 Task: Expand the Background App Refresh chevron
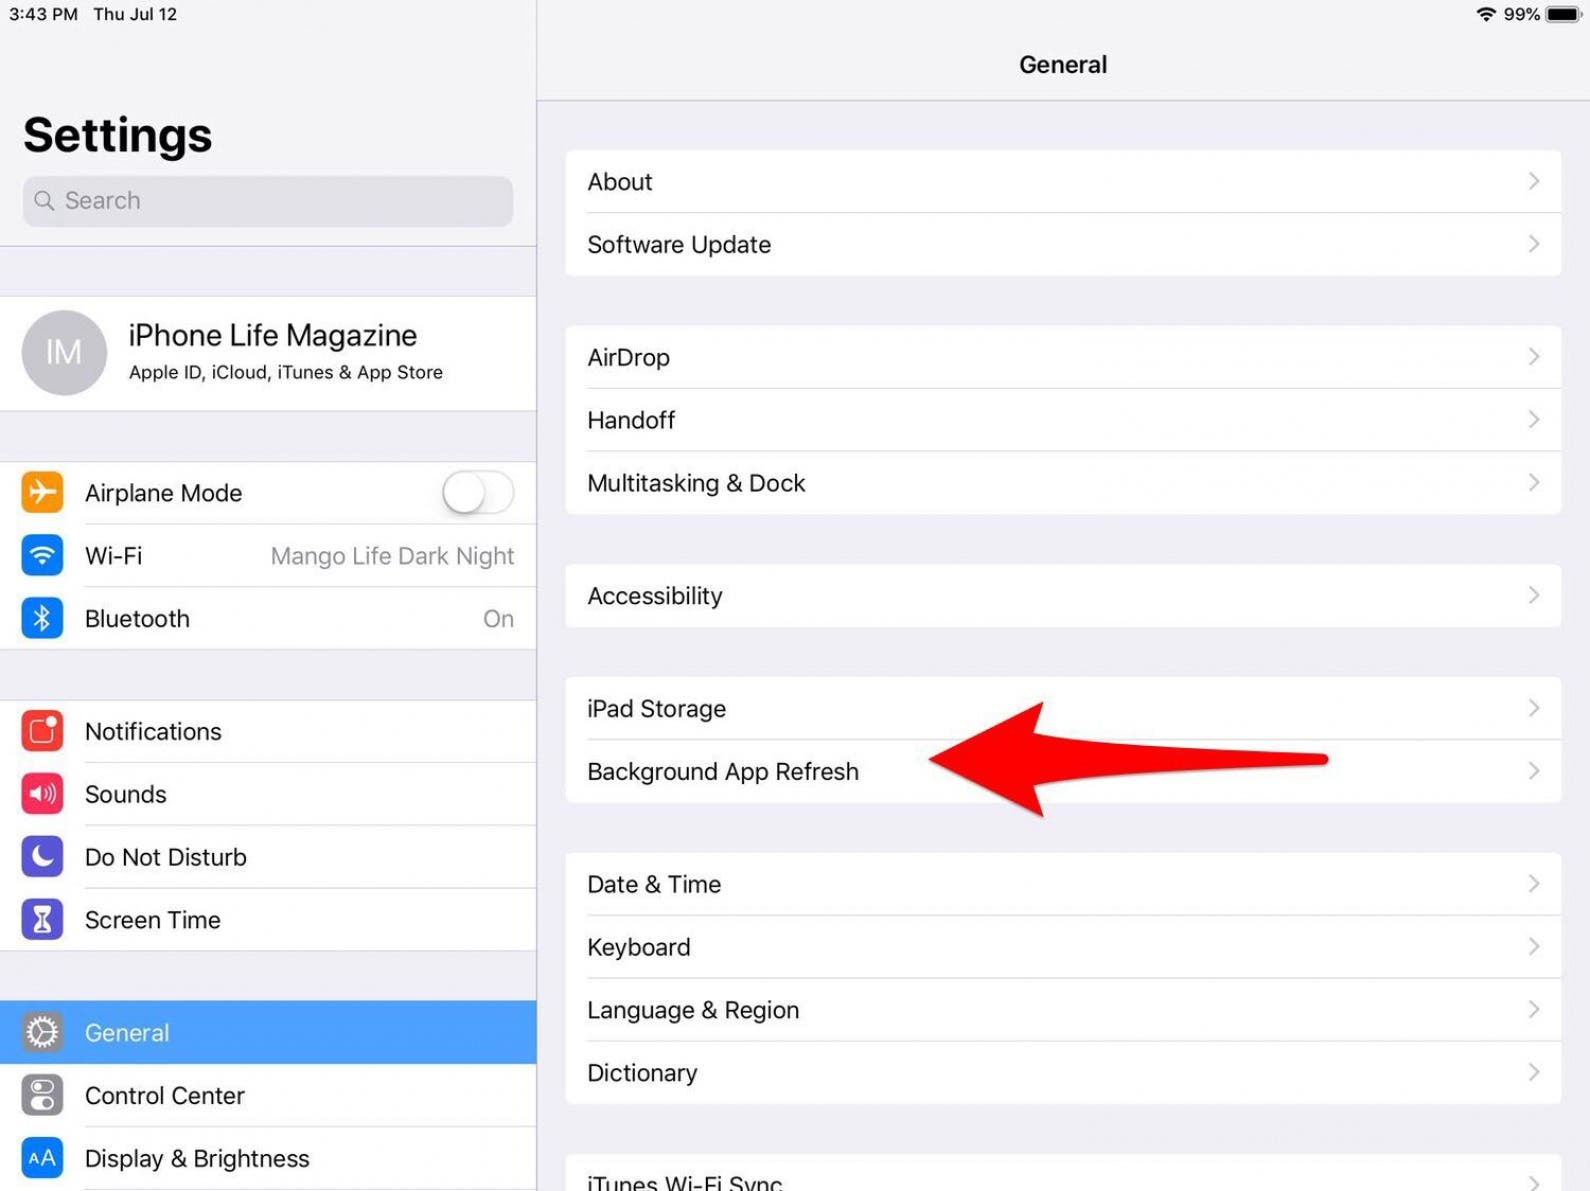pos(1533,771)
